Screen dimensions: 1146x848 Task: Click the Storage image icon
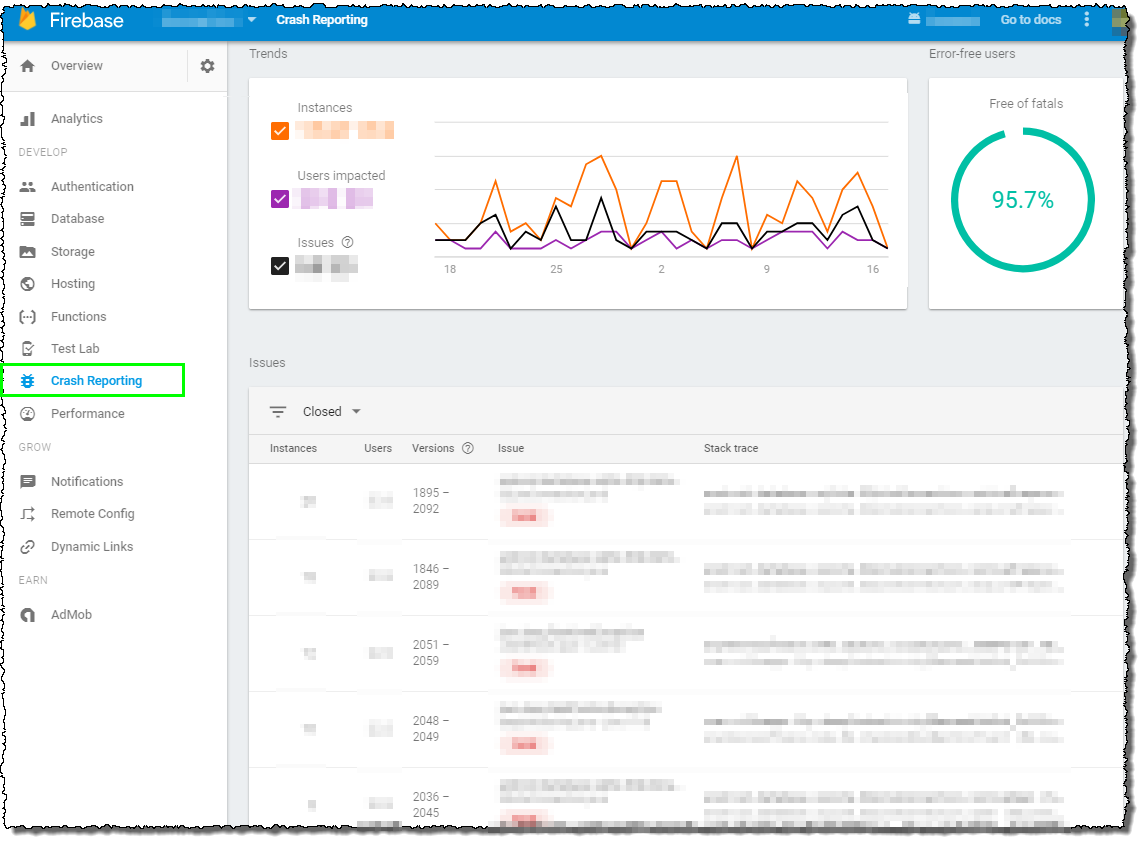tap(28, 252)
